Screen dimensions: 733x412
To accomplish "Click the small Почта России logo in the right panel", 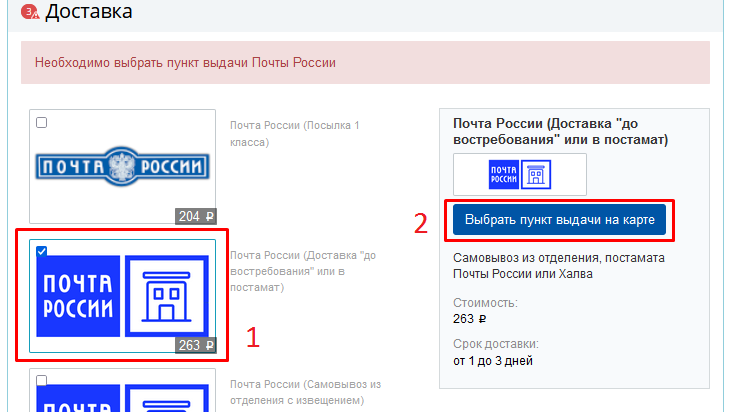I will pos(503,175).
